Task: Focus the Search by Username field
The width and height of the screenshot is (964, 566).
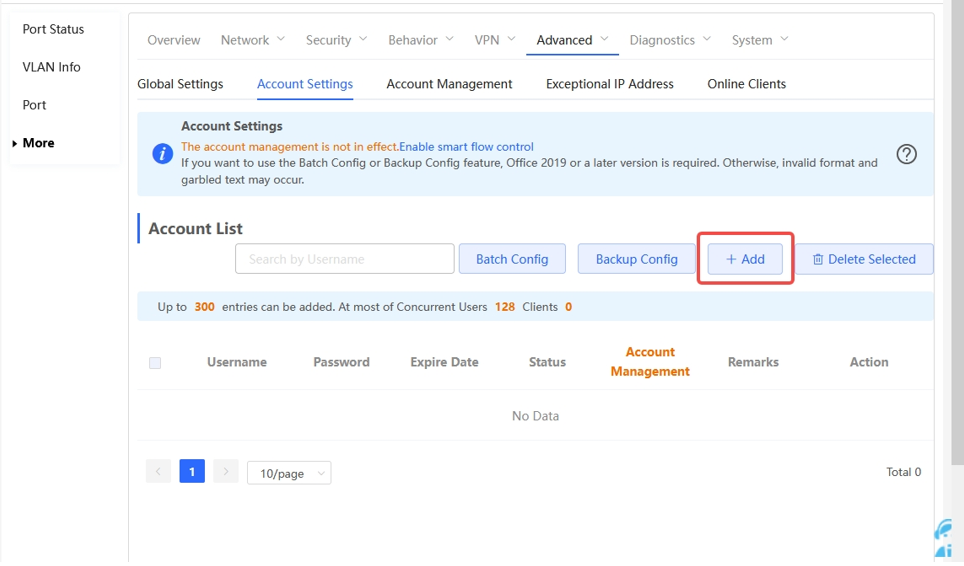Action: click(344, 259)
